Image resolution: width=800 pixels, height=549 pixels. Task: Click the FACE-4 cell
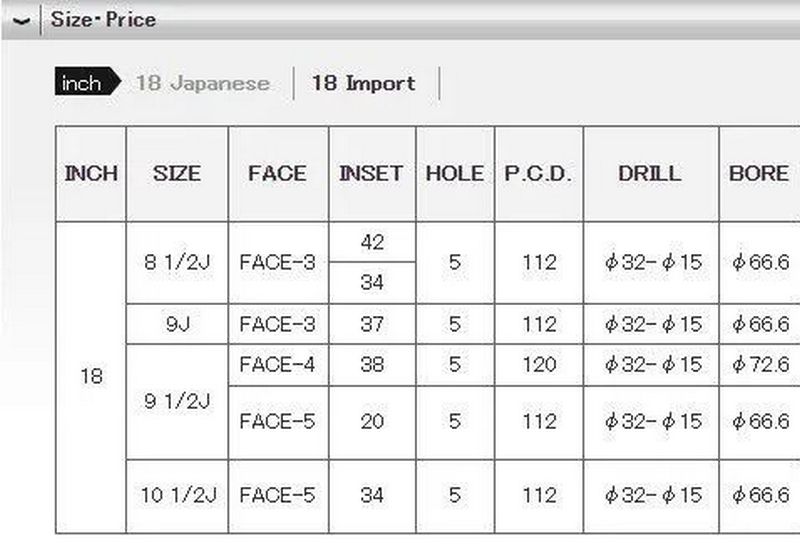[277, 365]
